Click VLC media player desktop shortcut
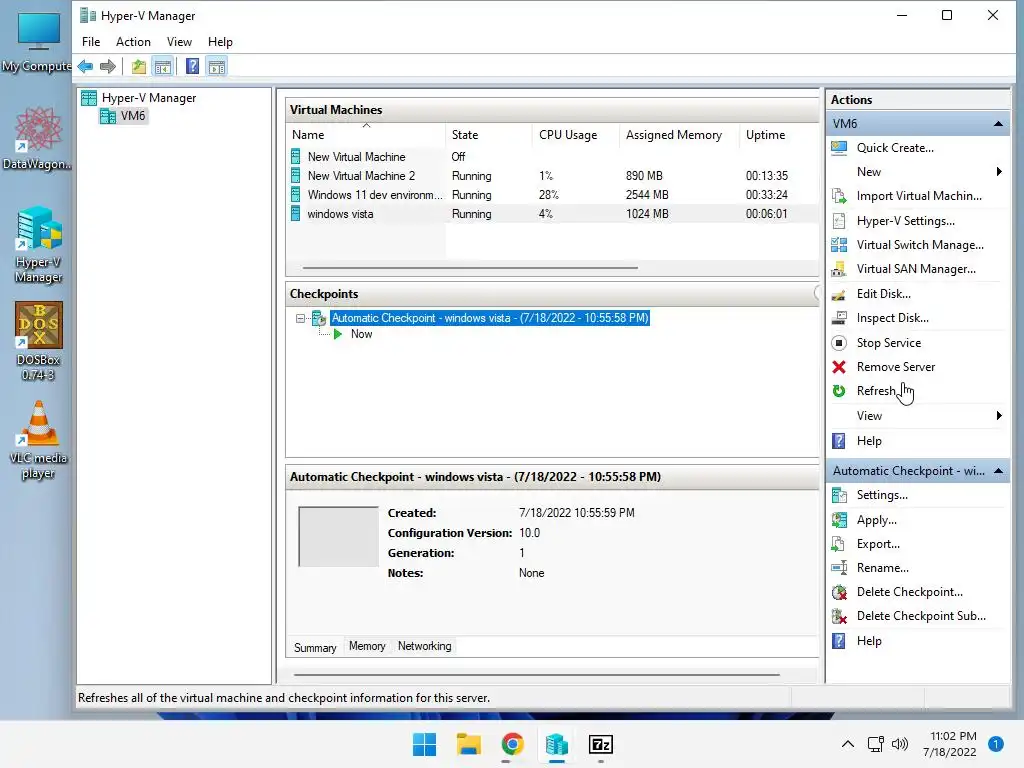The image size is (1024, 768). [39, 440]
